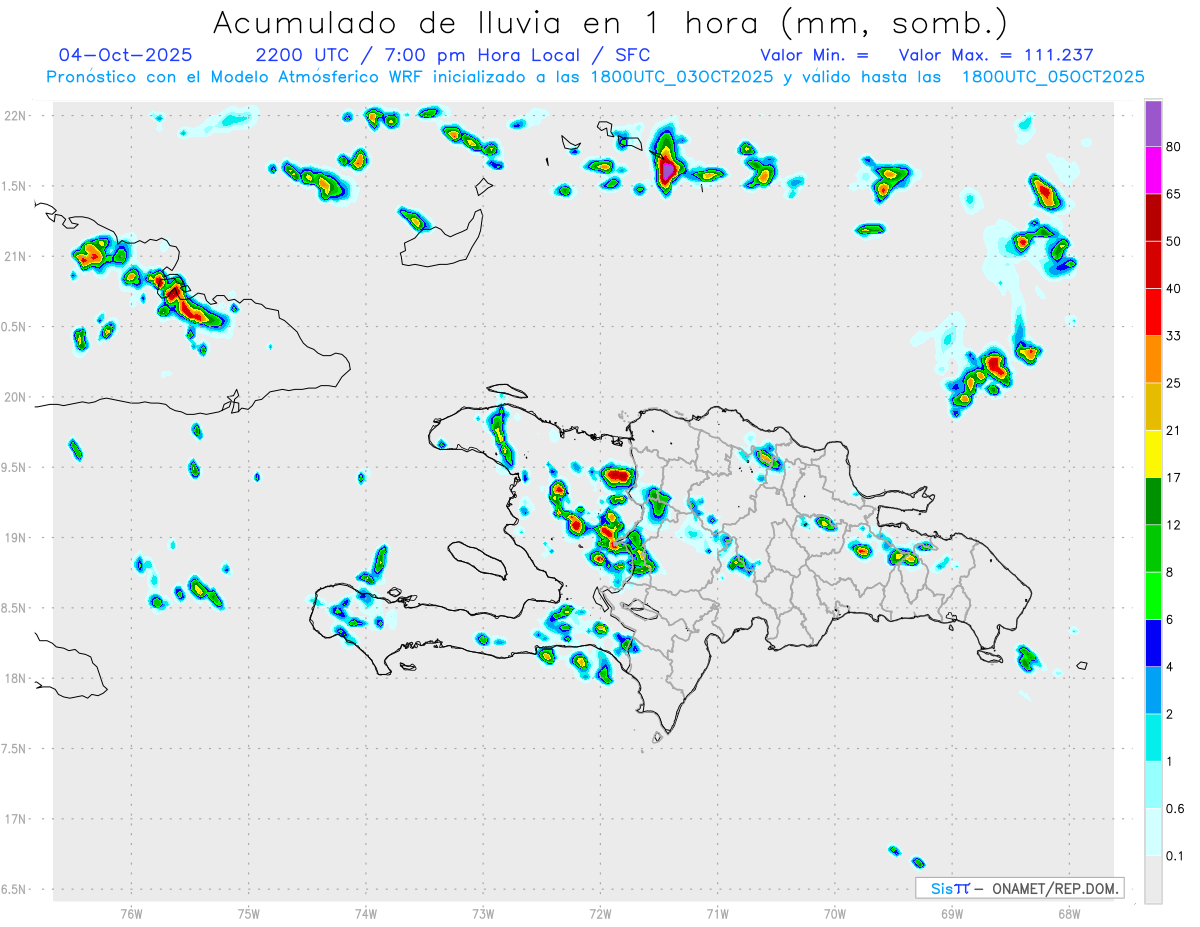
Task: Click the '71W' longitude label
Action: tap(717, 913)
